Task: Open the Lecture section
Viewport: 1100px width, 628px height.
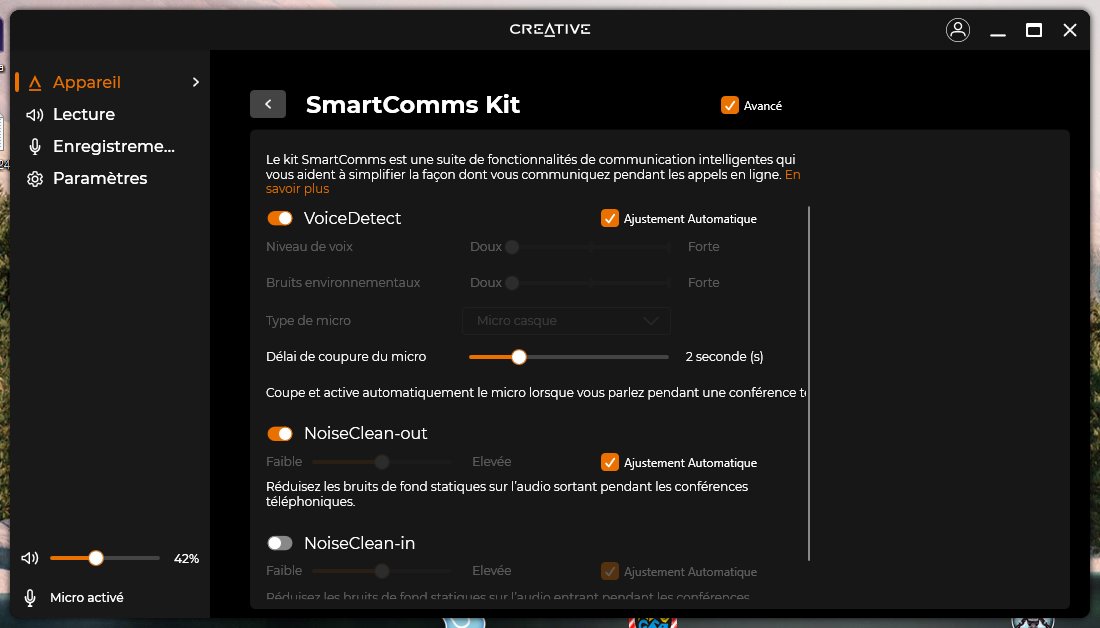Action: [84, 115]
